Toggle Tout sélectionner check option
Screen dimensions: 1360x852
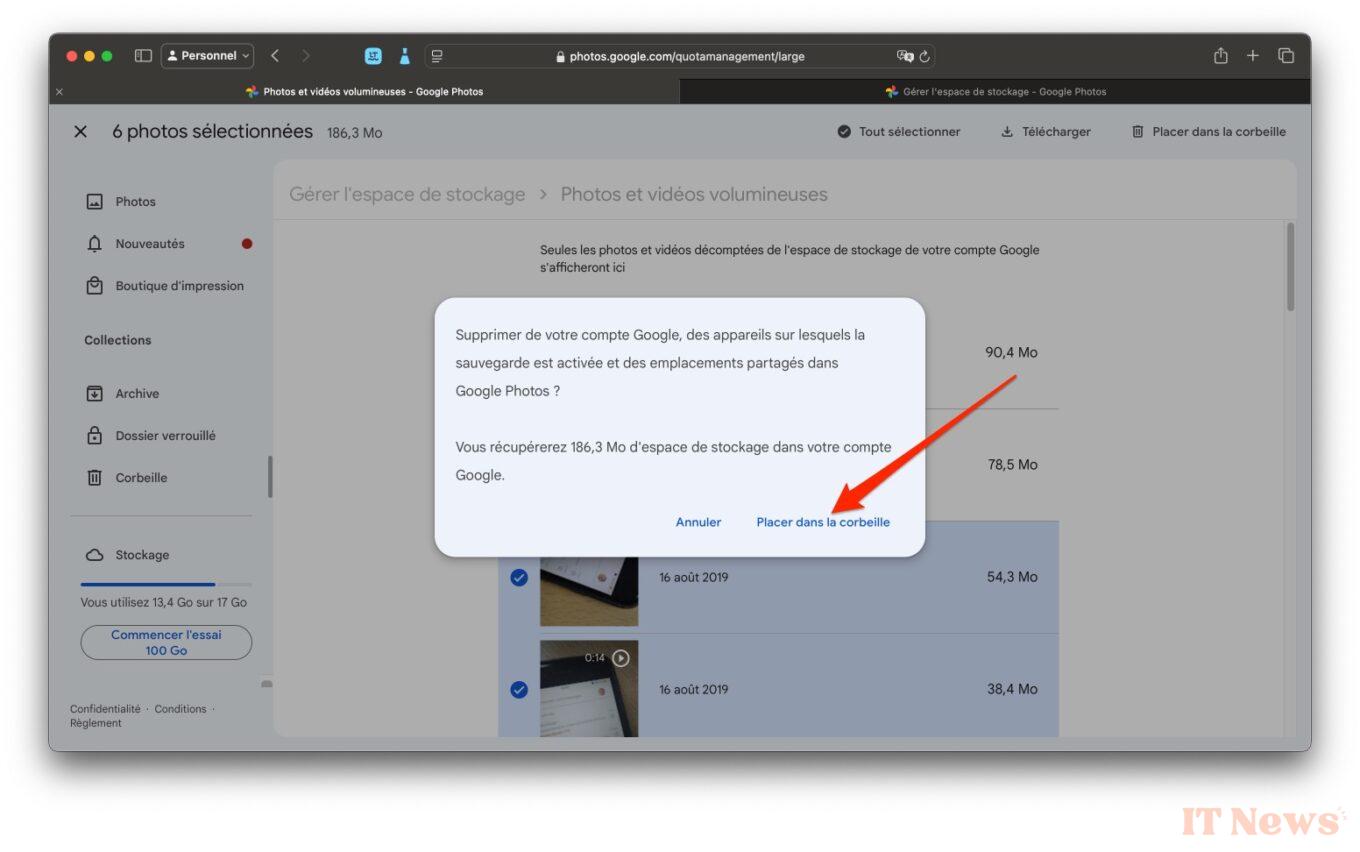pos(844,132)
